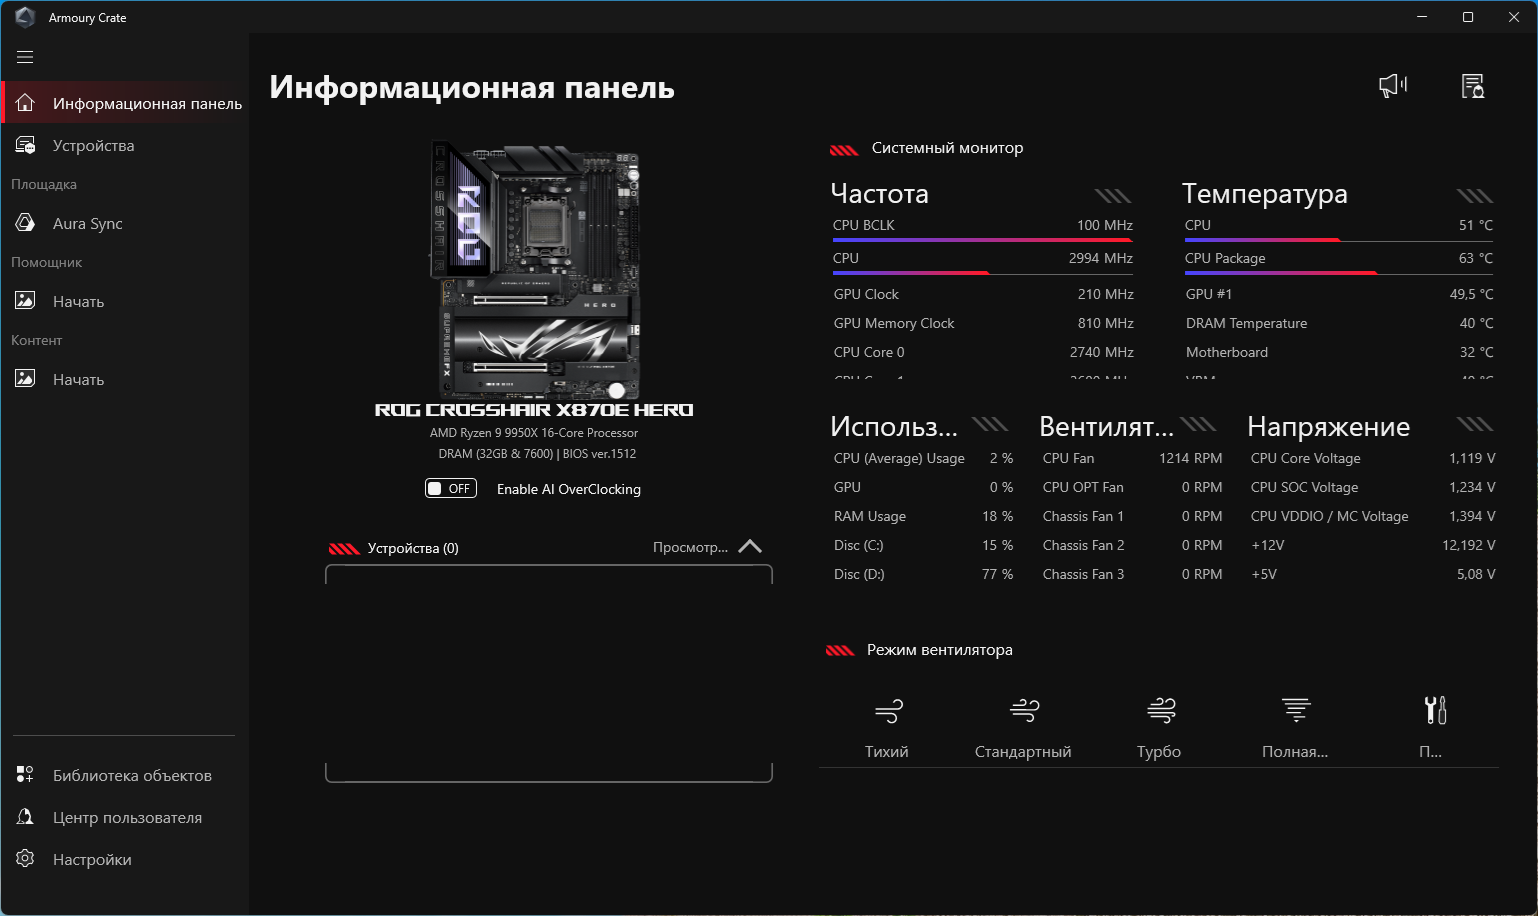Click the Системный монитор heading
Screen dimensions: 1538x916
(947, 148)
